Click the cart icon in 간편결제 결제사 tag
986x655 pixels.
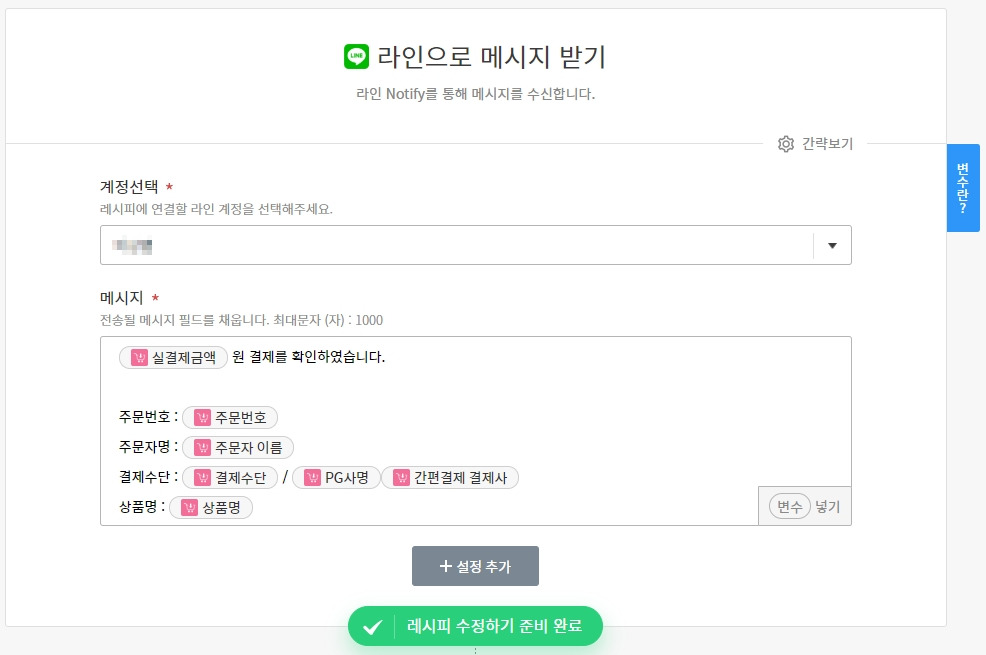point(402,478)
